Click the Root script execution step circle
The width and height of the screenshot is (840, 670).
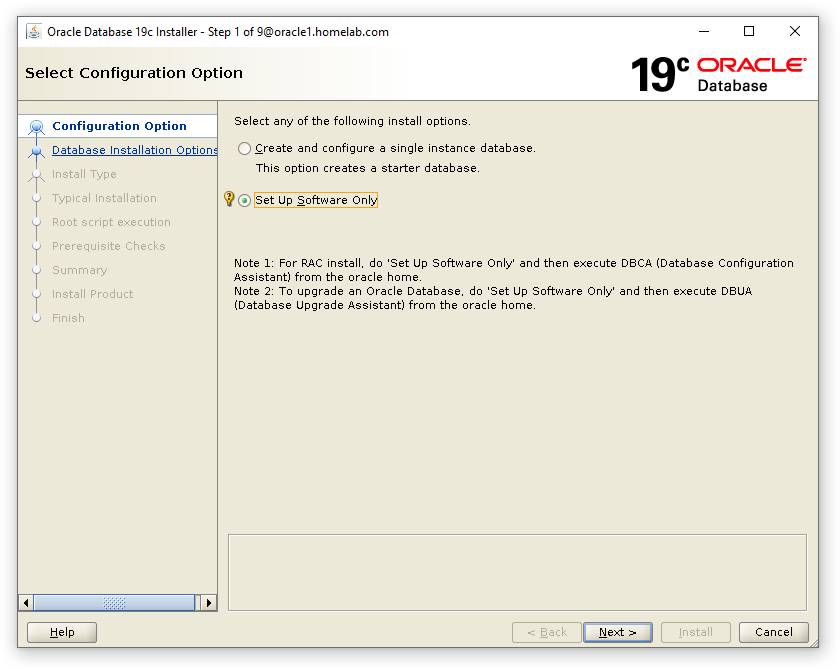(36, 222)
